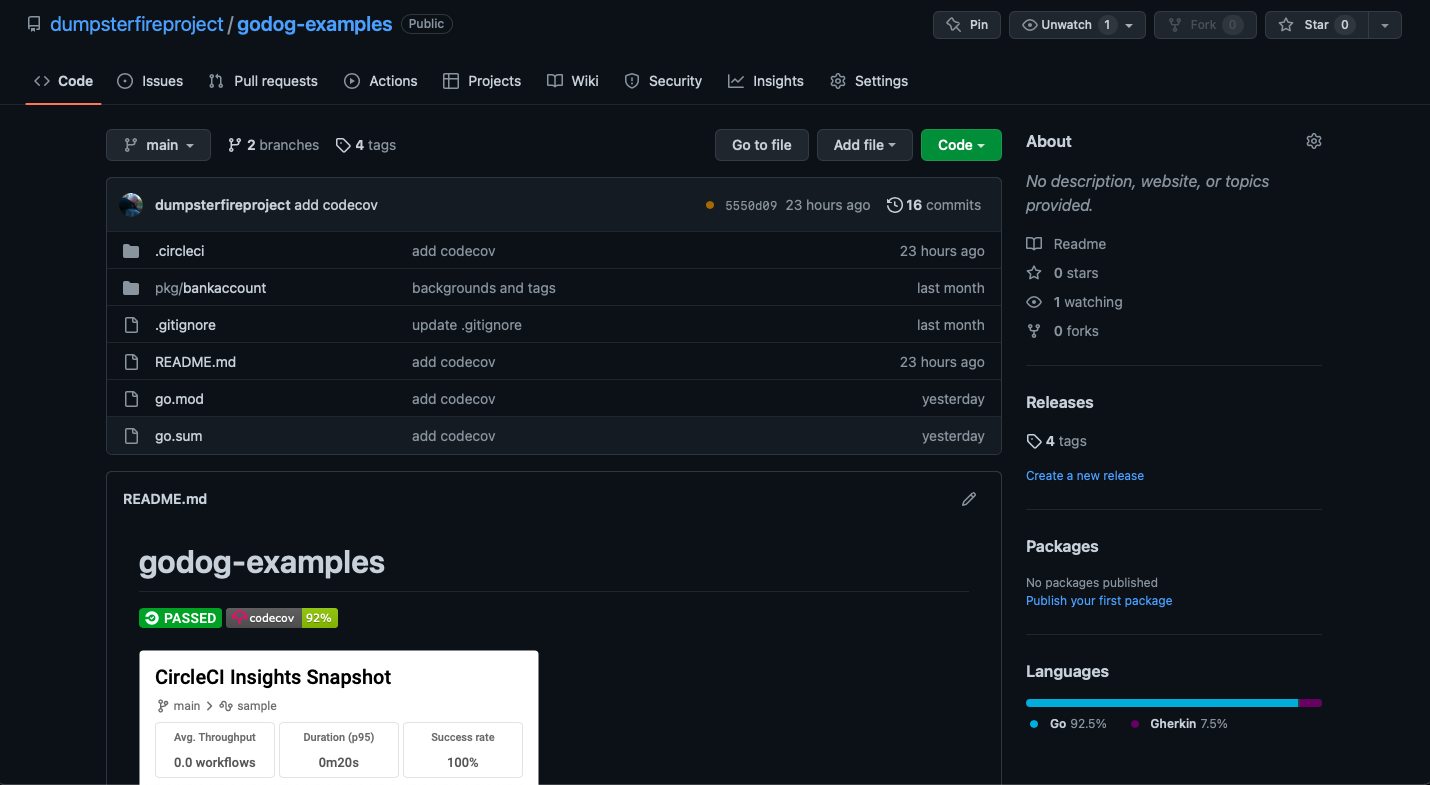Click the About settings gear icon
This screenshot has width=1430, height=785.
pos(1314,141)
